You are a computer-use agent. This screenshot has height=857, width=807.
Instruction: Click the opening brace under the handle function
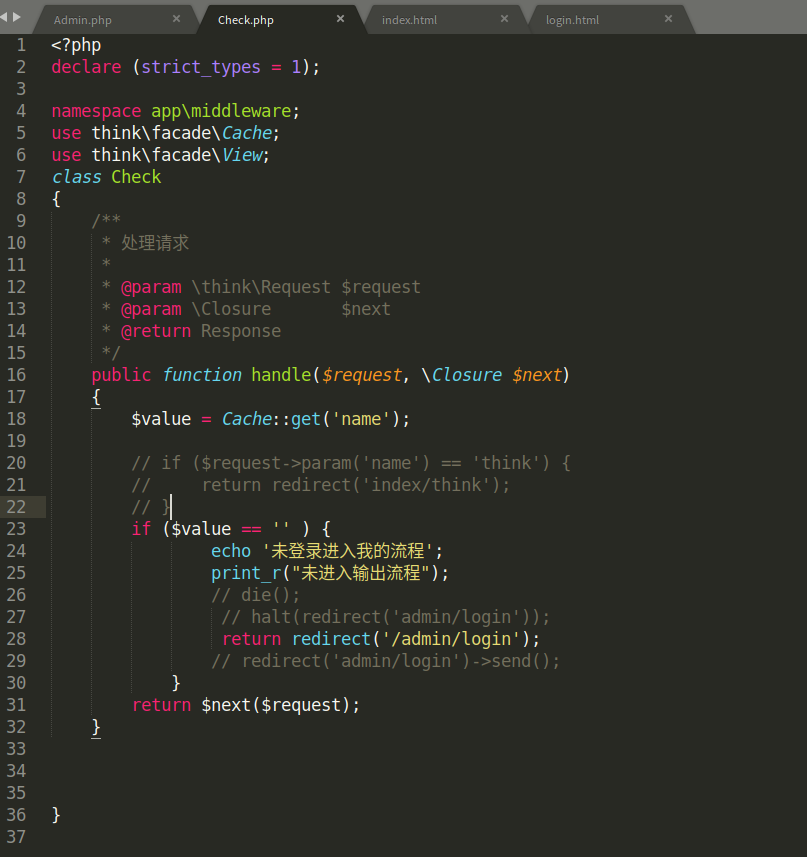click(x=96, y=397)
